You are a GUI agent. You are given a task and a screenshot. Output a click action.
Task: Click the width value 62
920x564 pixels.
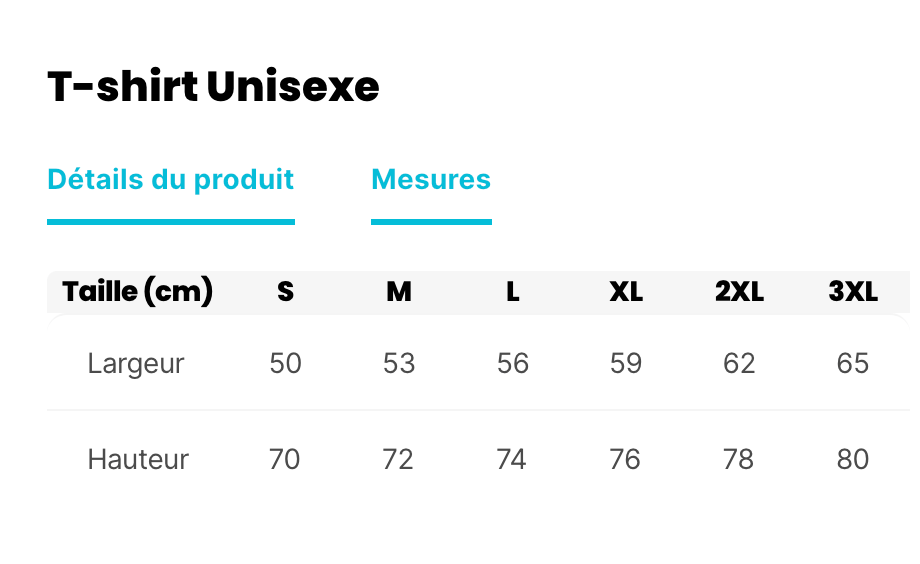739,363
